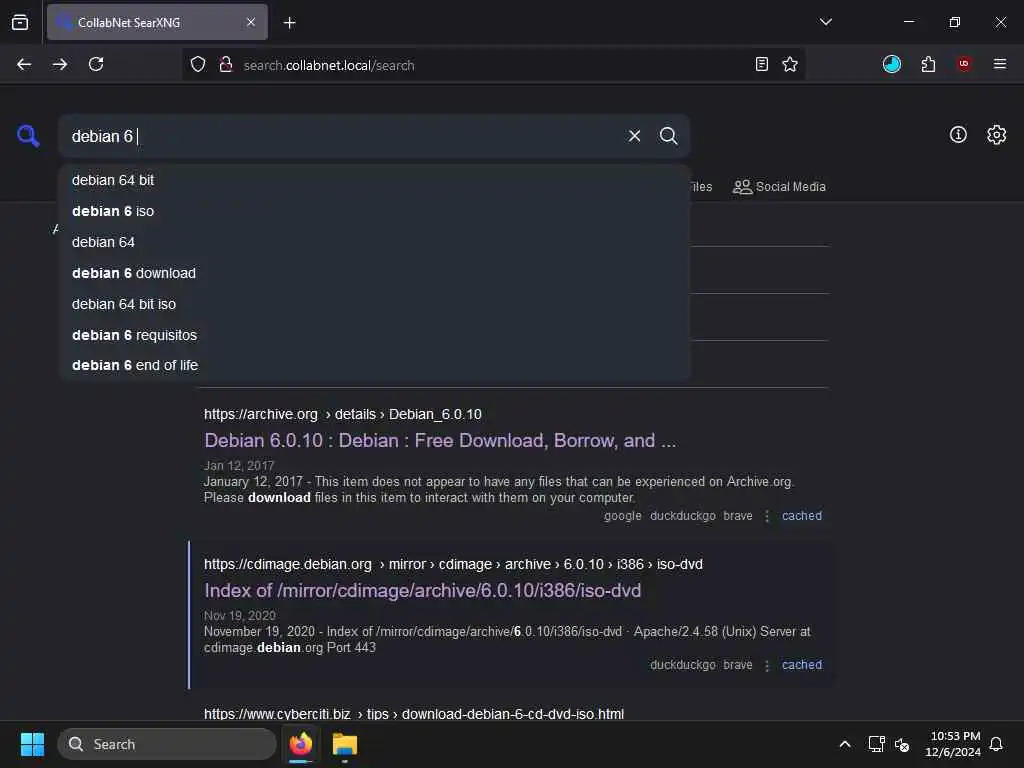Bookmark this page with star
This screenshot has width=1024, height=768.
[x=790, y=64]
